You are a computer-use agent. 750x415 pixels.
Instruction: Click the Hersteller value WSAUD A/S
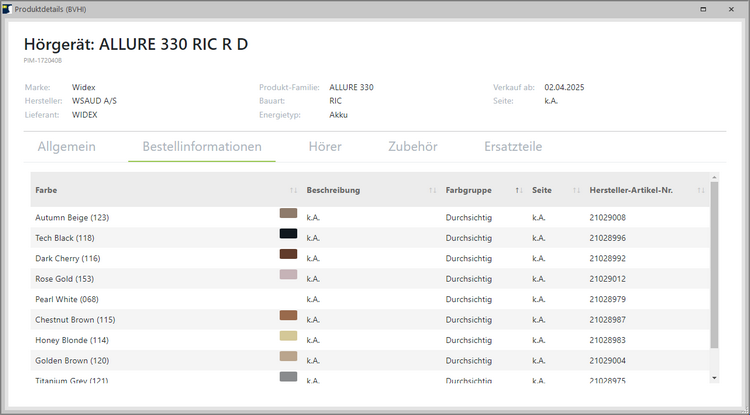coord(94,101)
